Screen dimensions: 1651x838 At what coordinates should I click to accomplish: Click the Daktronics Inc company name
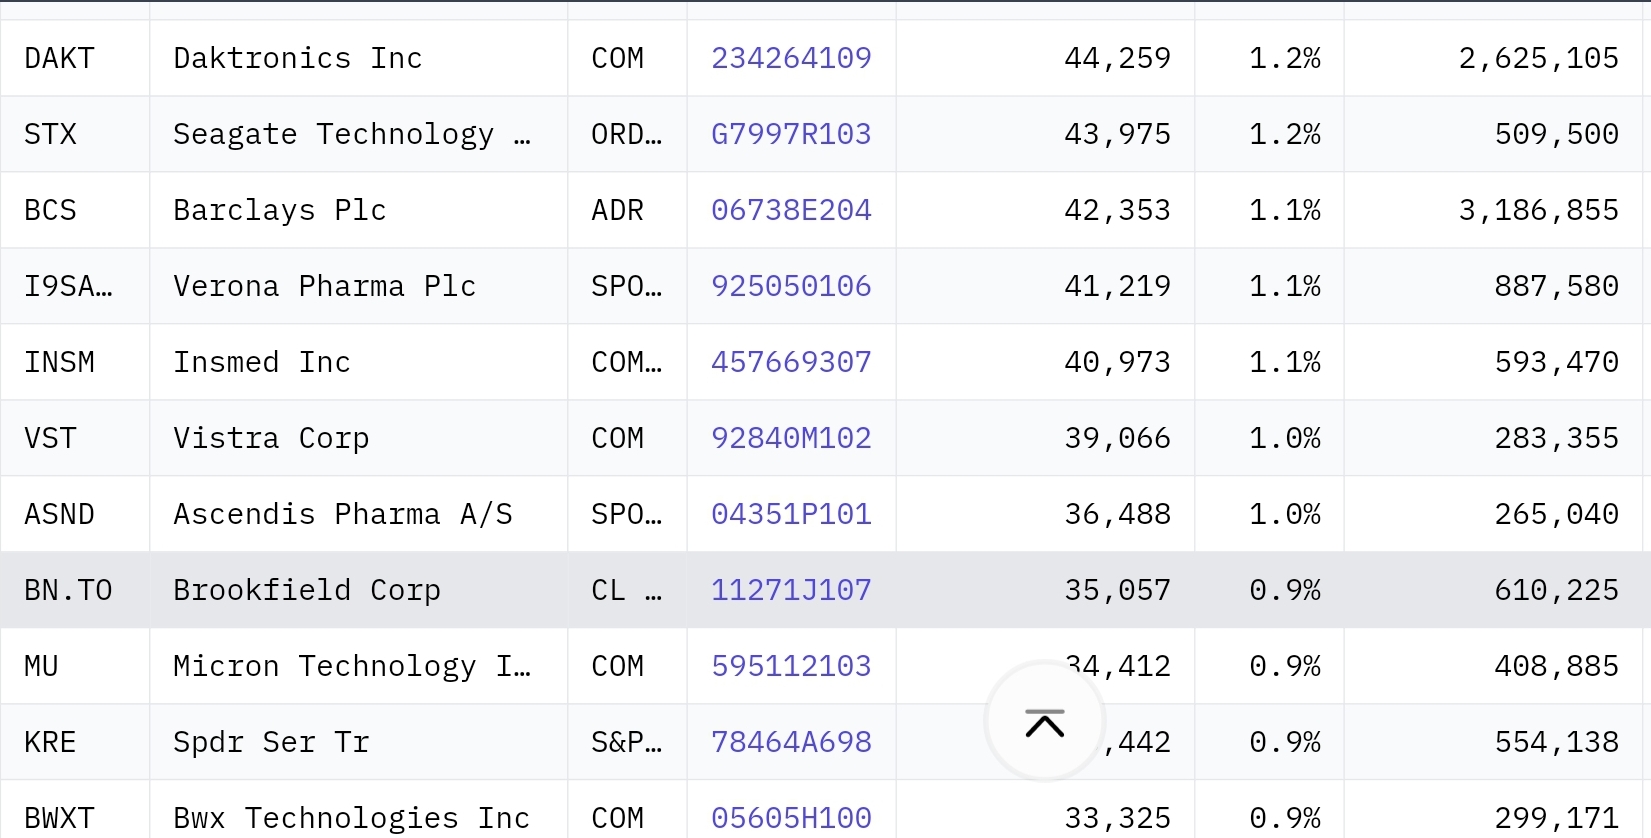coord(298,58)
